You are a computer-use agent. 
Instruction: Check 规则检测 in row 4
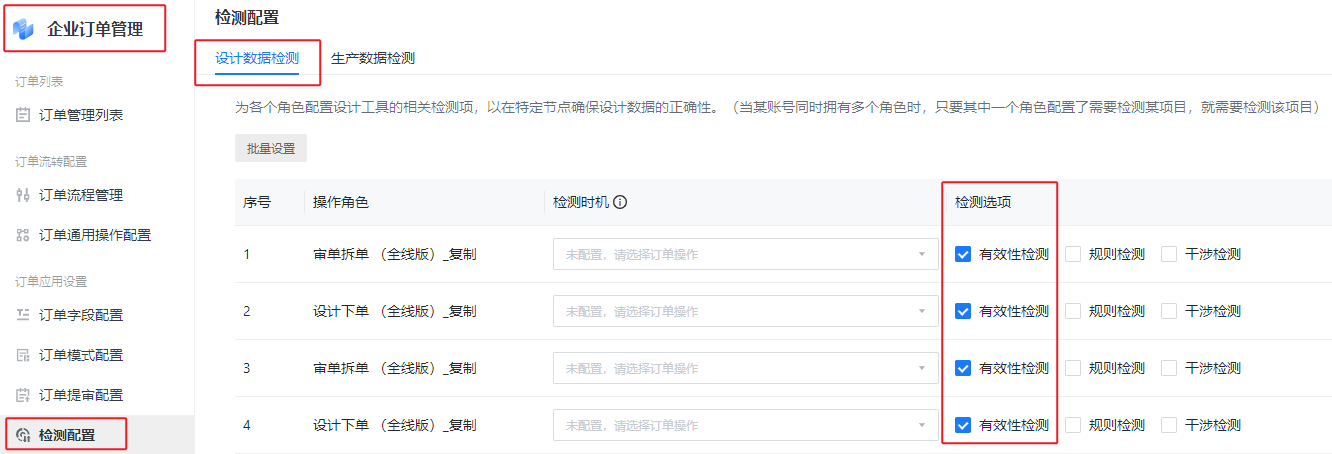1073,425
